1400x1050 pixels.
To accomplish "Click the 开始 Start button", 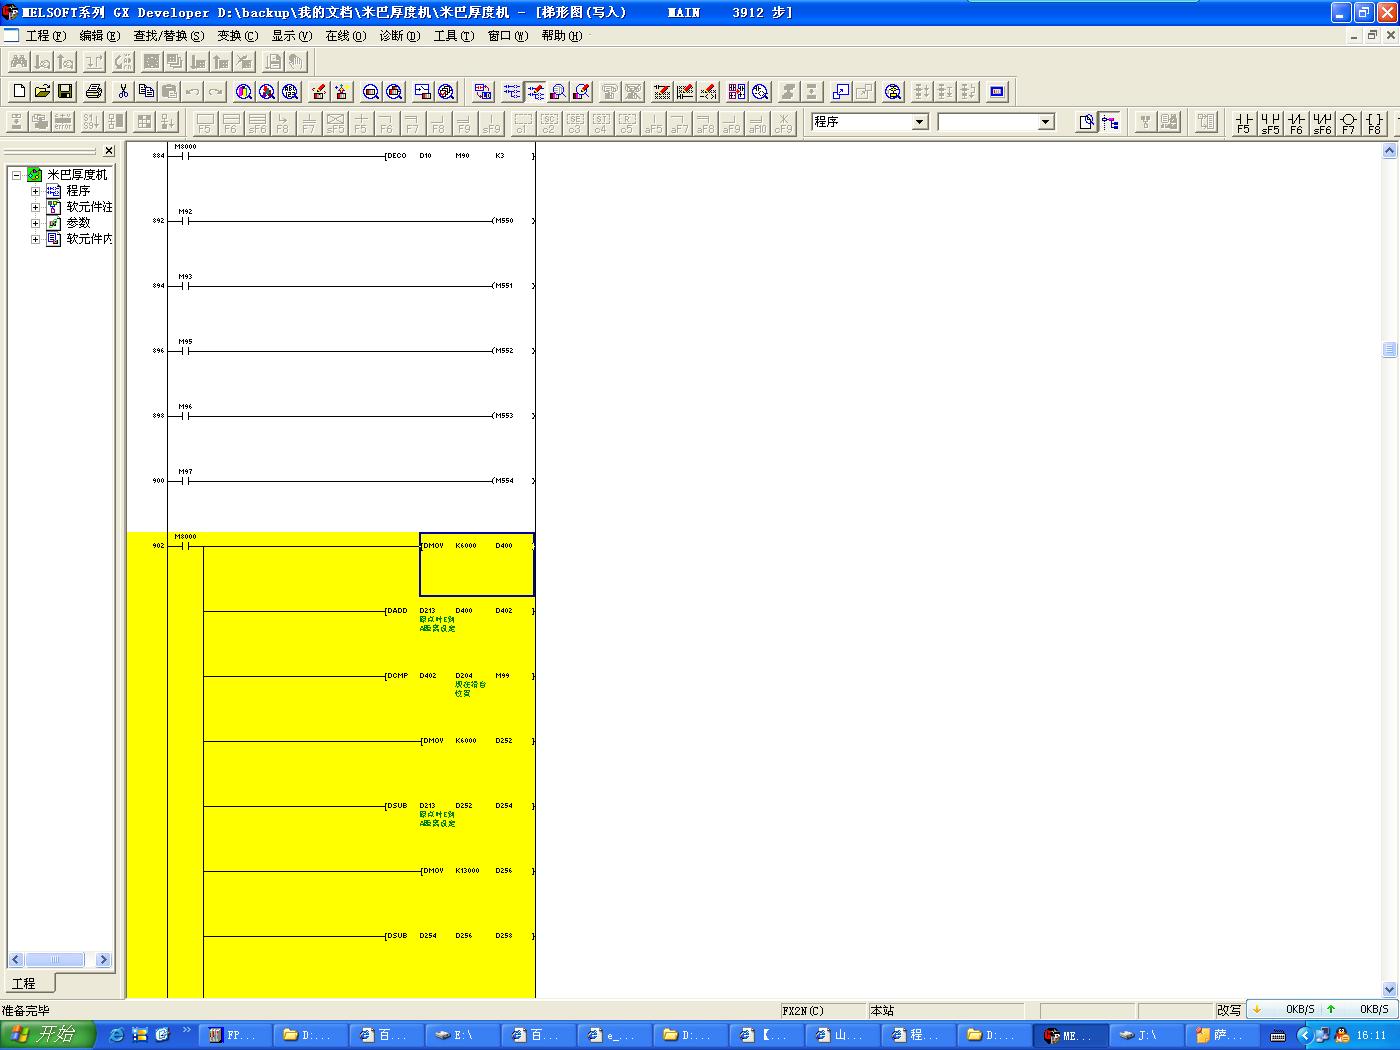I will [47, 1034].
